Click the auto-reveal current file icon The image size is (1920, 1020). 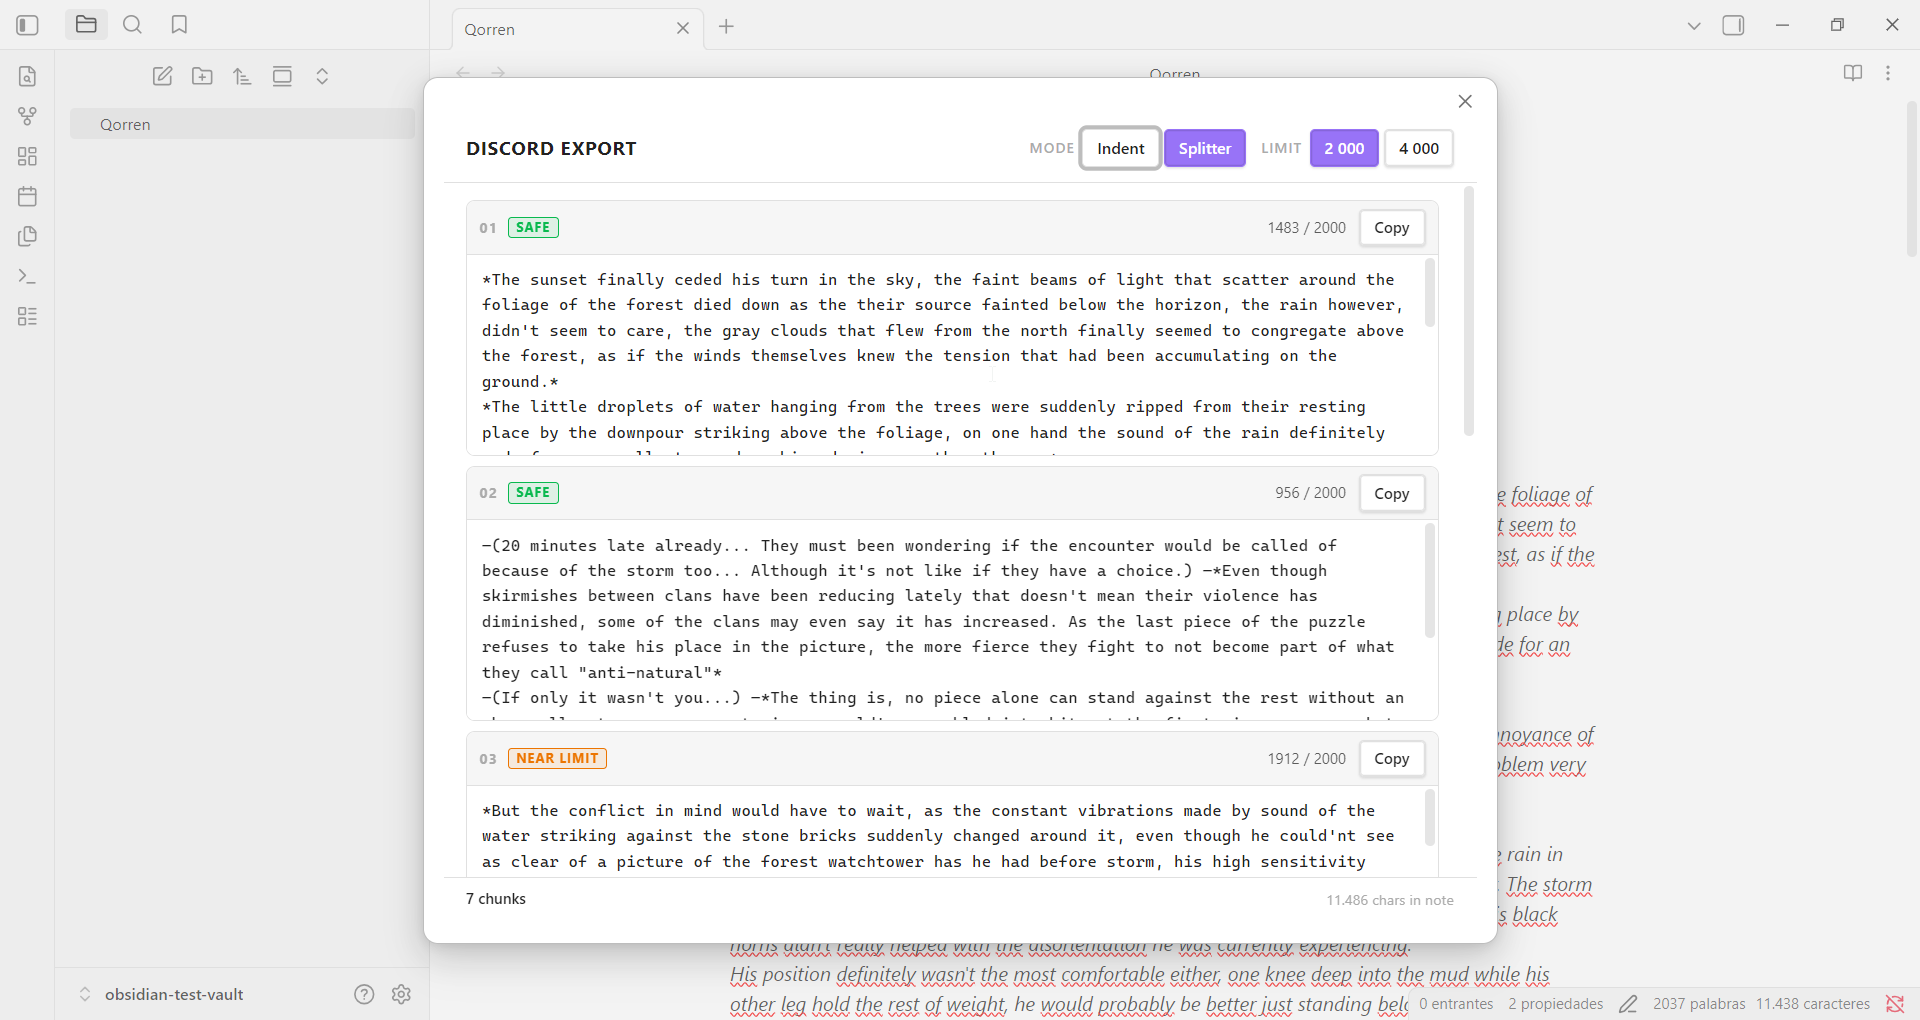pos(282,76)
